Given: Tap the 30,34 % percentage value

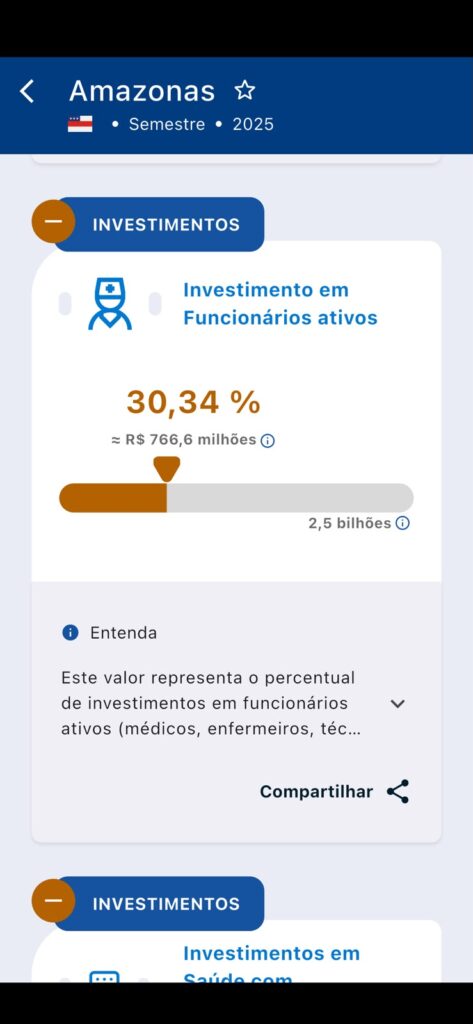Looking at the screenshot, I should (x=193, y=402).
